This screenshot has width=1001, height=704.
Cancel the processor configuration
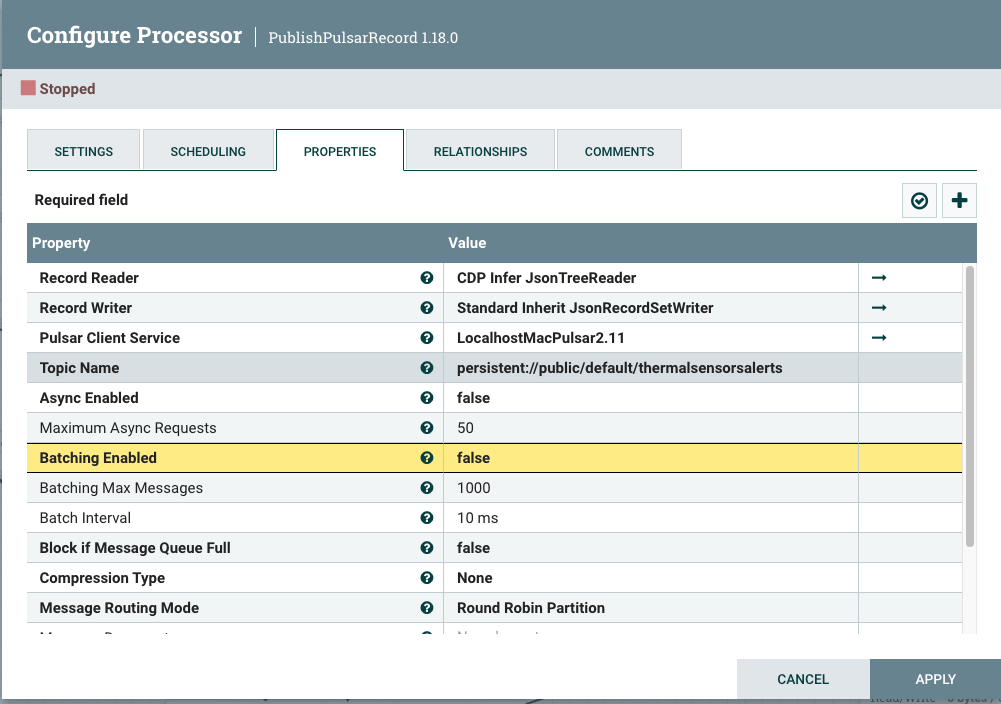[802, 679]
